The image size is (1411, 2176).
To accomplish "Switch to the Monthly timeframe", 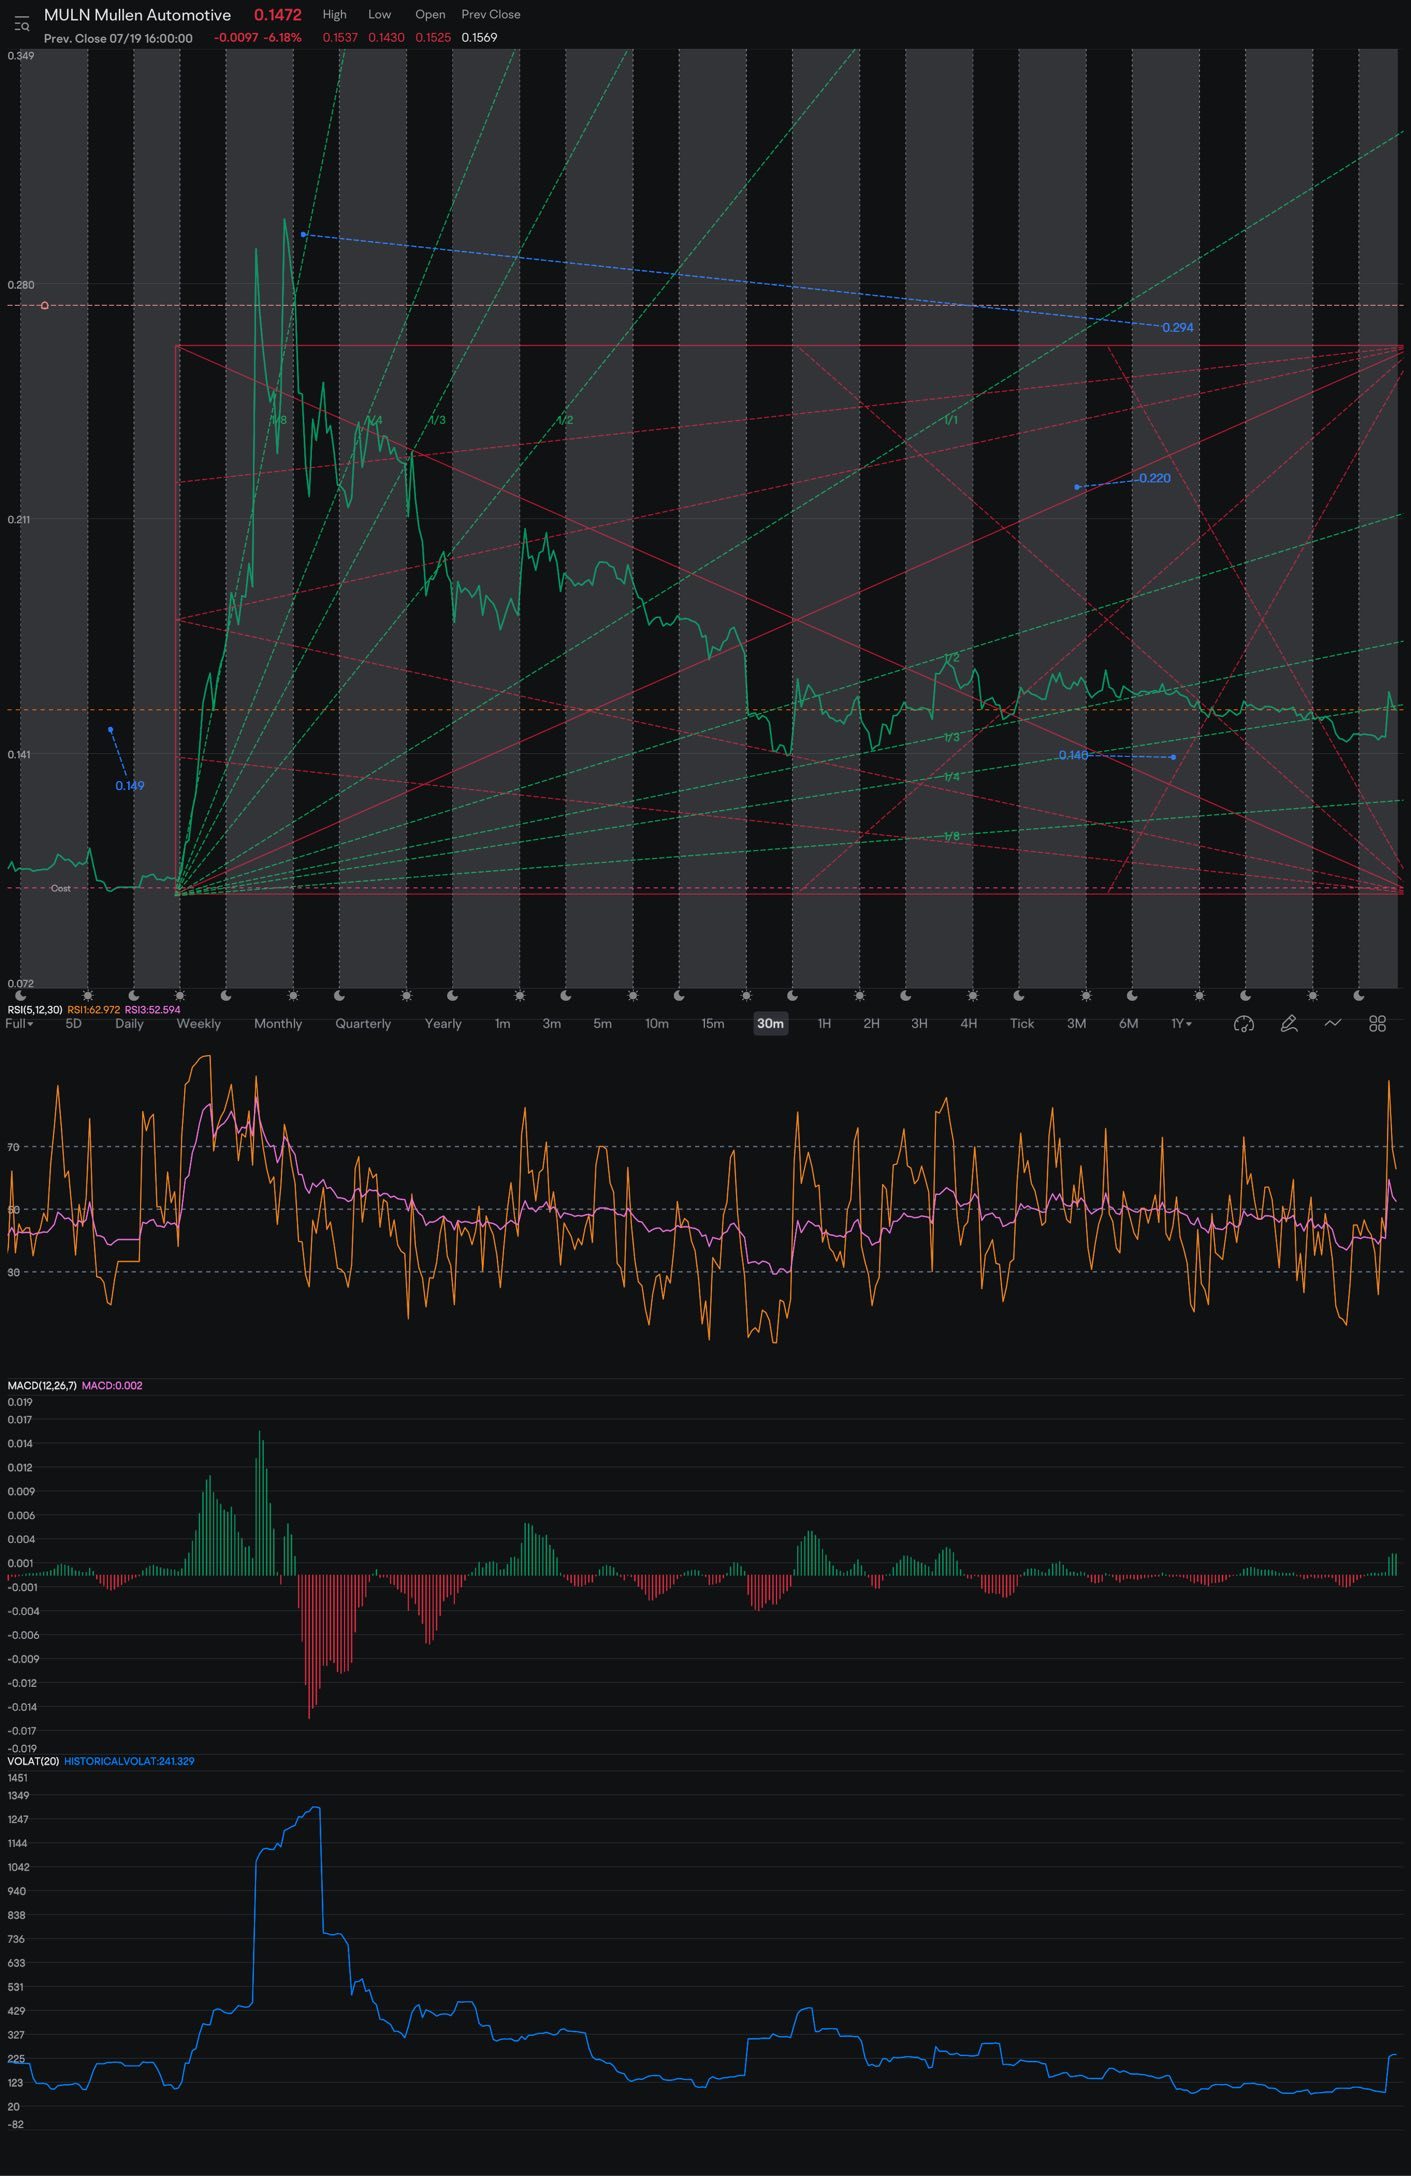I will tap(278, 1024).
